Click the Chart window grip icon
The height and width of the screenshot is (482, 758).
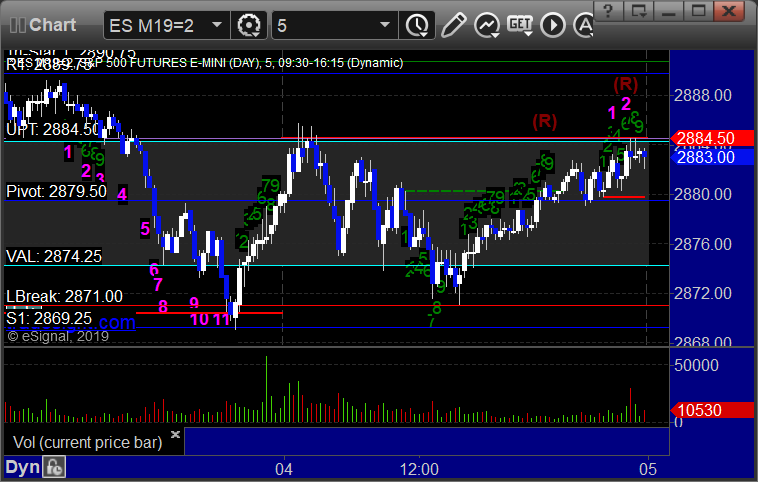click(x=17, y=25)
